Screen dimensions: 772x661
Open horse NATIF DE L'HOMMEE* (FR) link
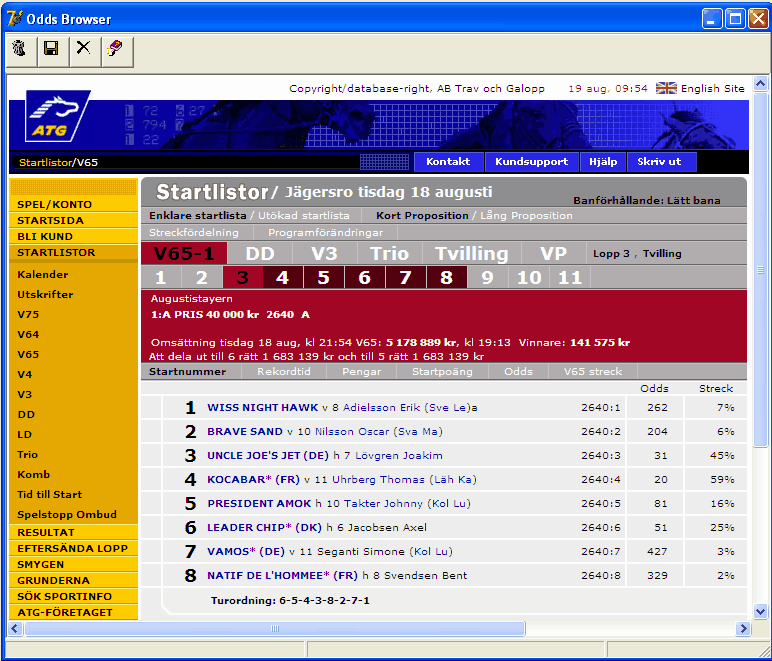[282, 575]
